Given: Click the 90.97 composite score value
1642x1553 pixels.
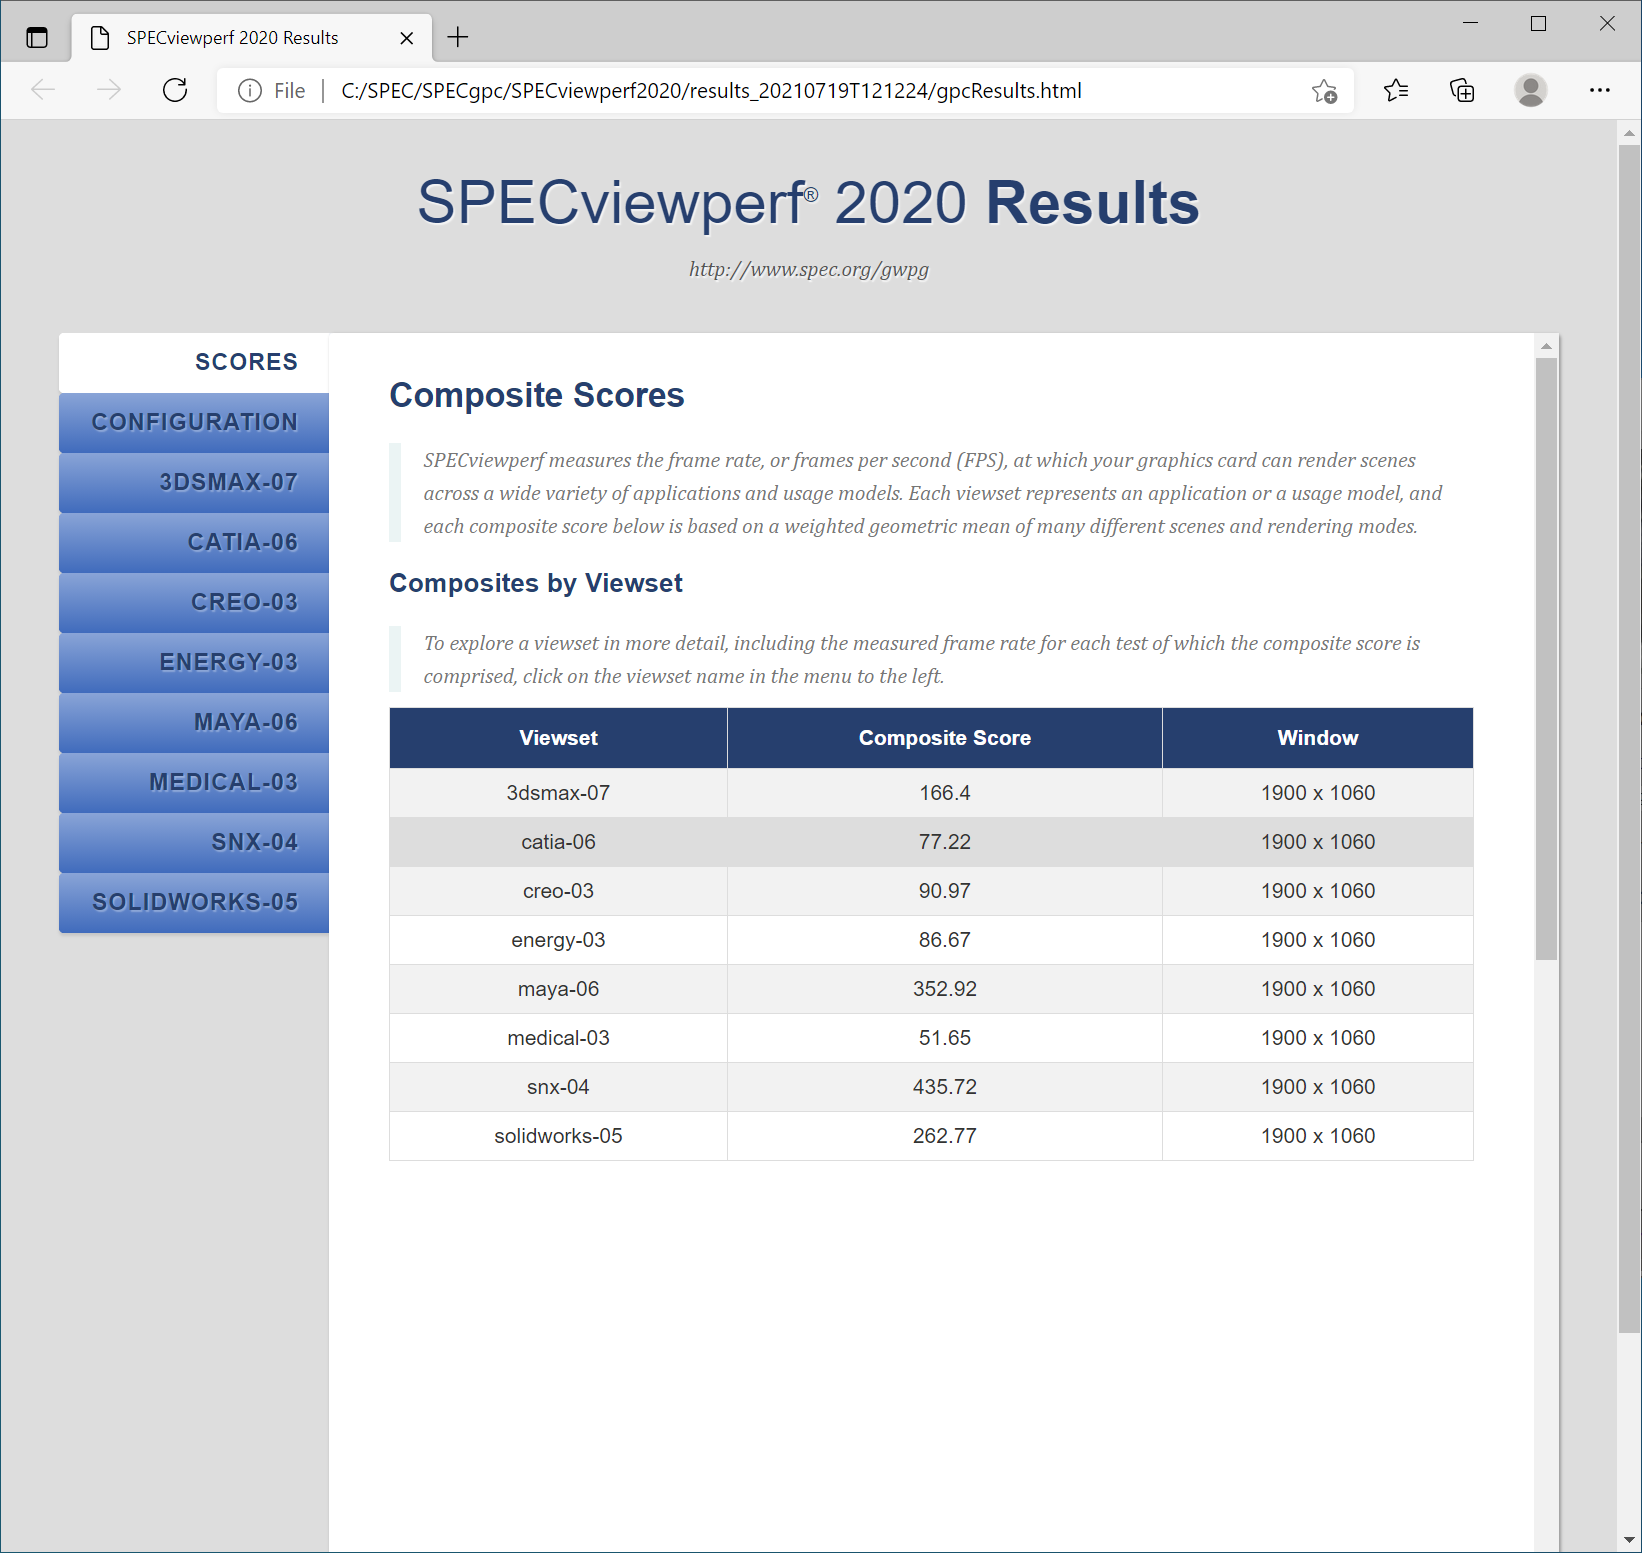Looking at the screenshot, I should click(945, 891).
